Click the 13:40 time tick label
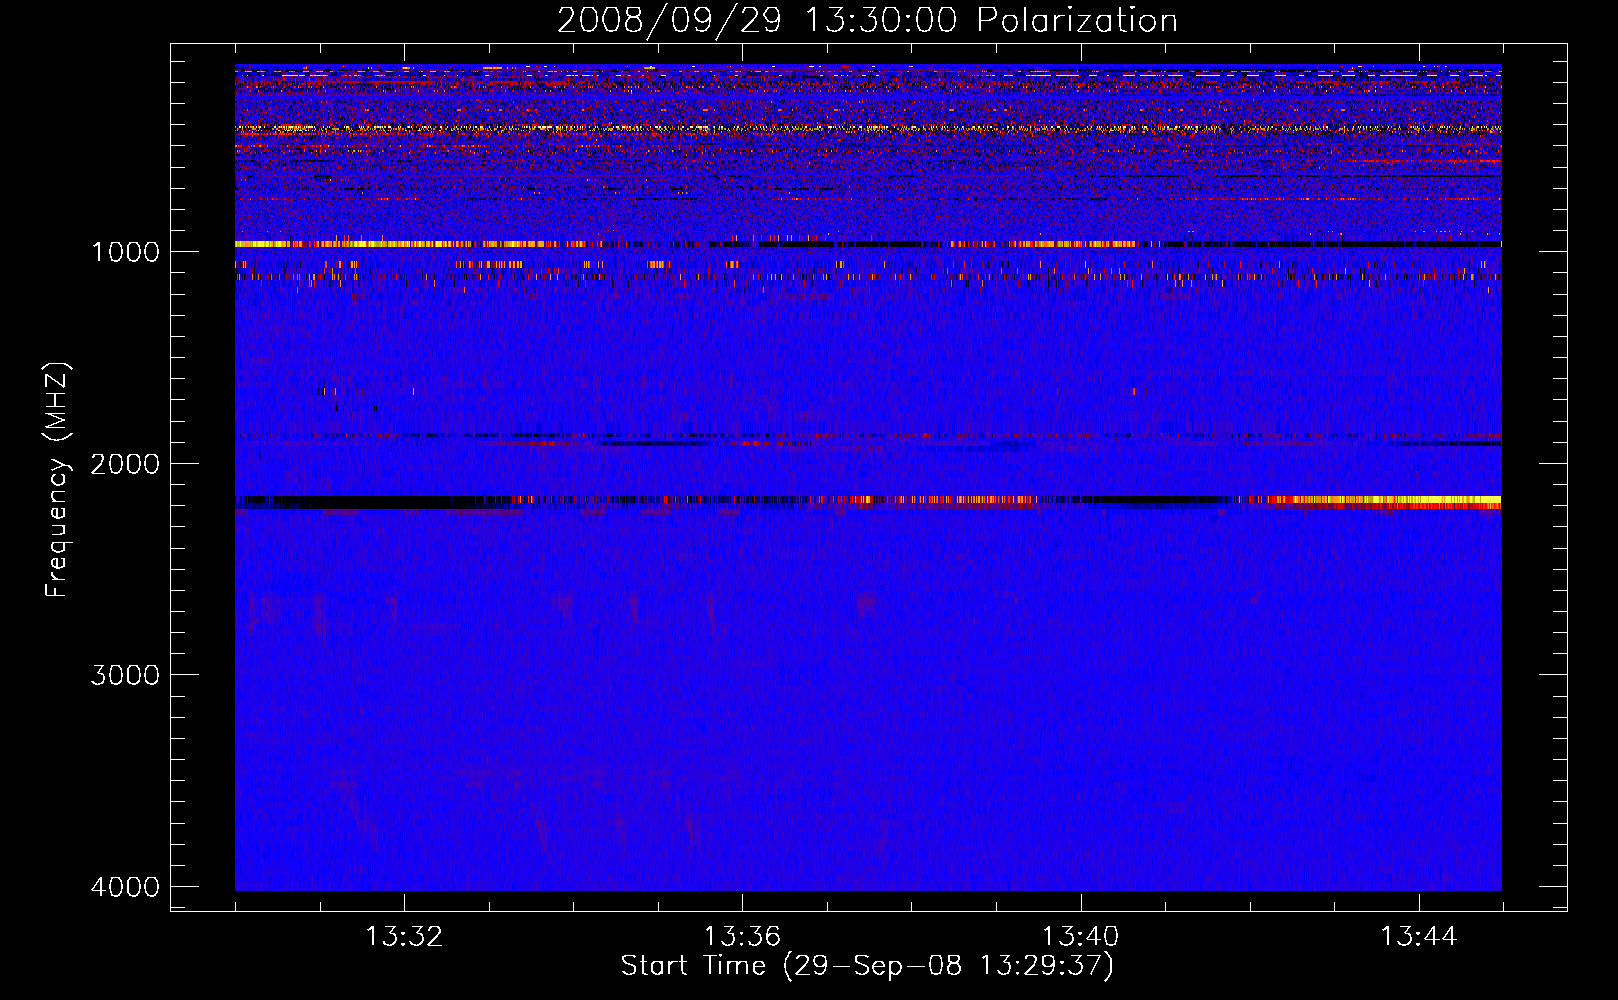 pos(1080,937)
